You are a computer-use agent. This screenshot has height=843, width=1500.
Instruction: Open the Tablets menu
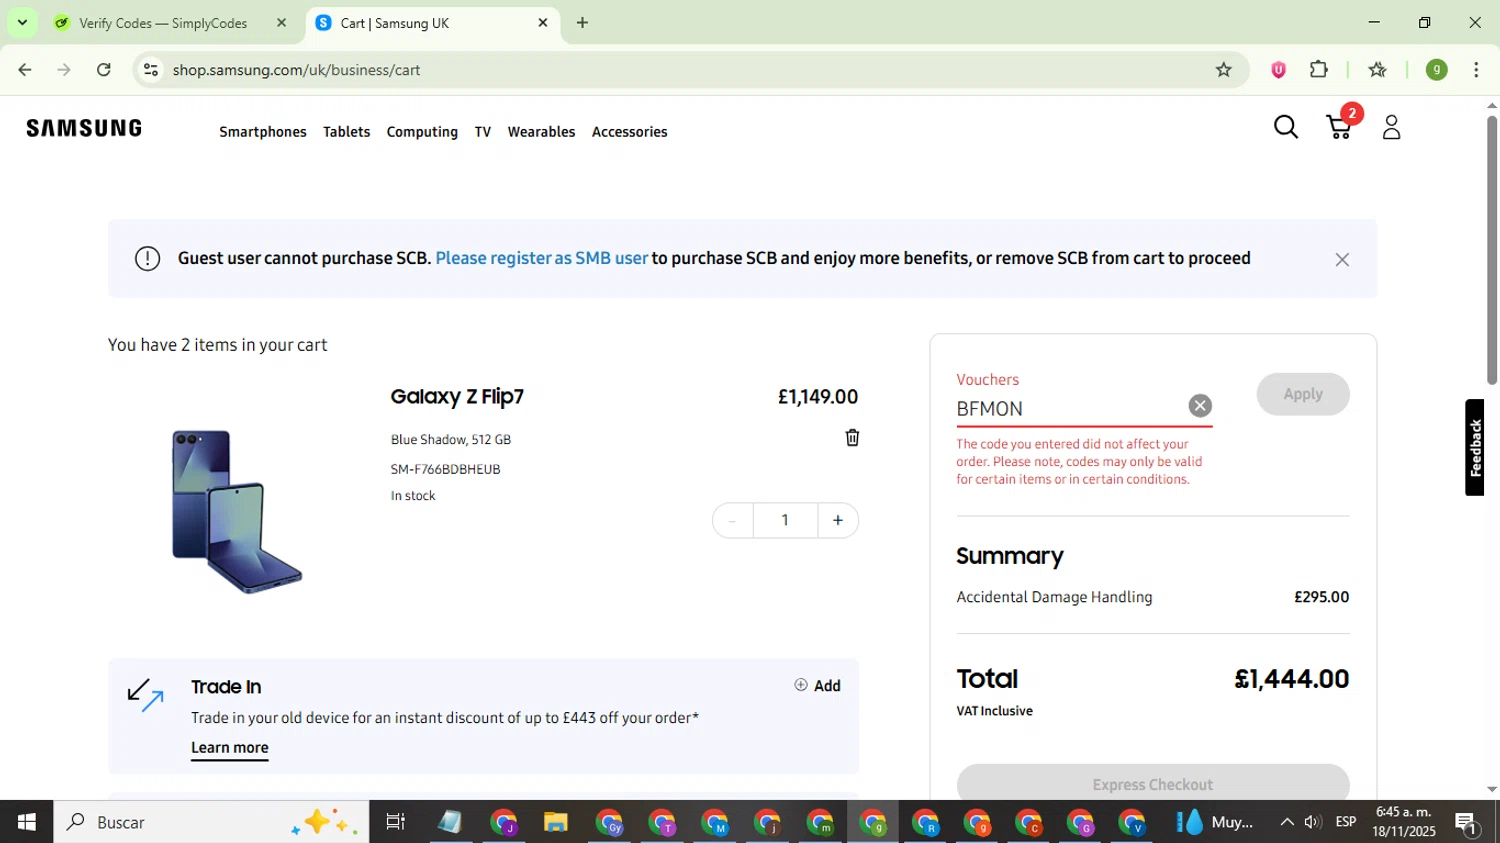(x=347, y=132)
